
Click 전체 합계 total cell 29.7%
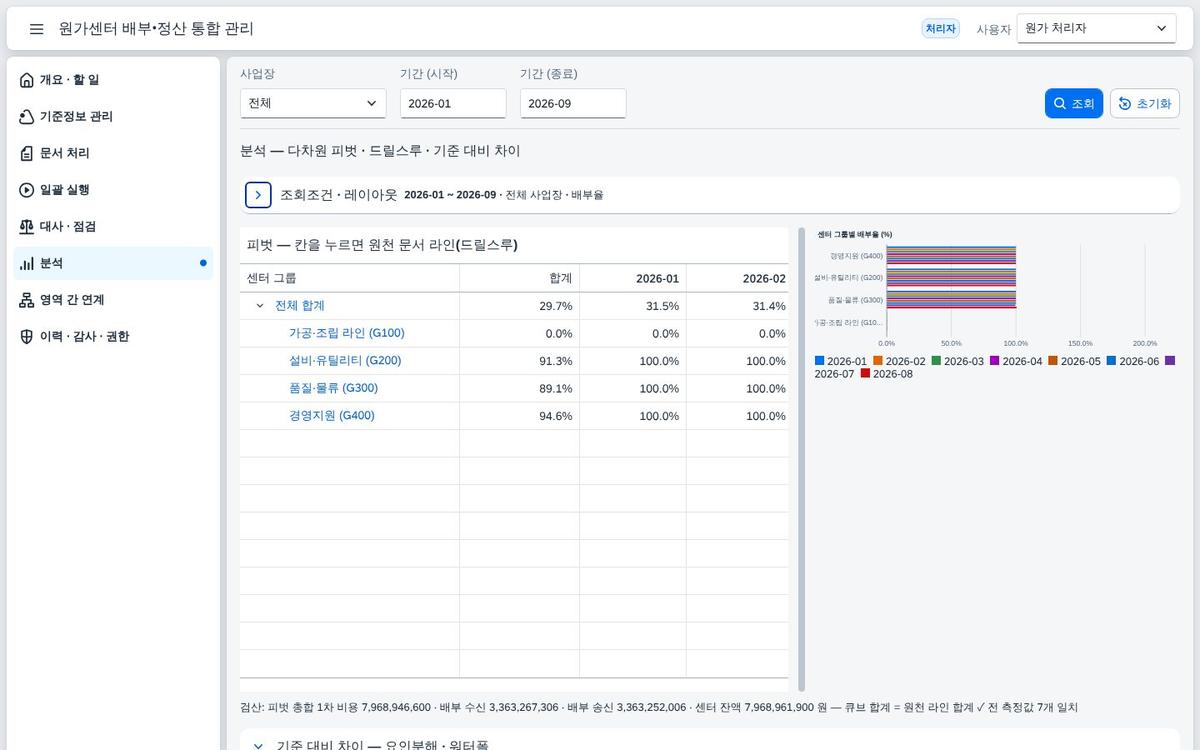tap(519, 306)
